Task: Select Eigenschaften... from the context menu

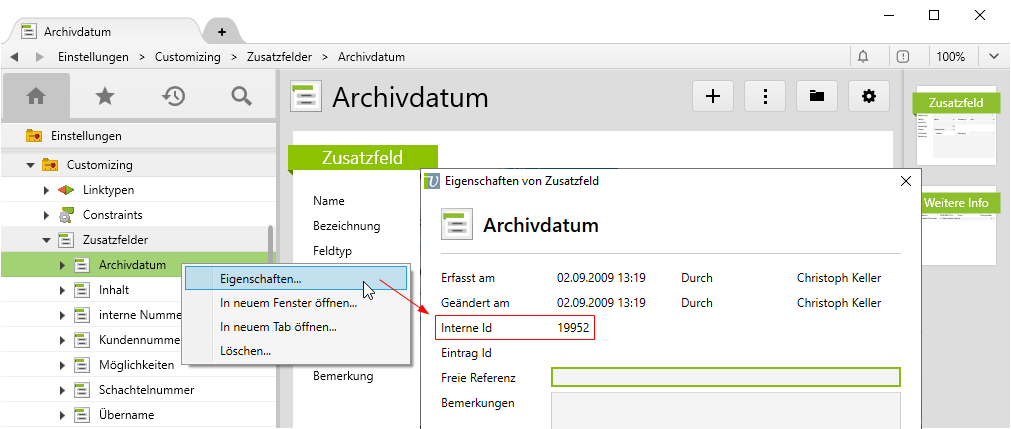Action: pyautogui.click(x=261, y=278)
